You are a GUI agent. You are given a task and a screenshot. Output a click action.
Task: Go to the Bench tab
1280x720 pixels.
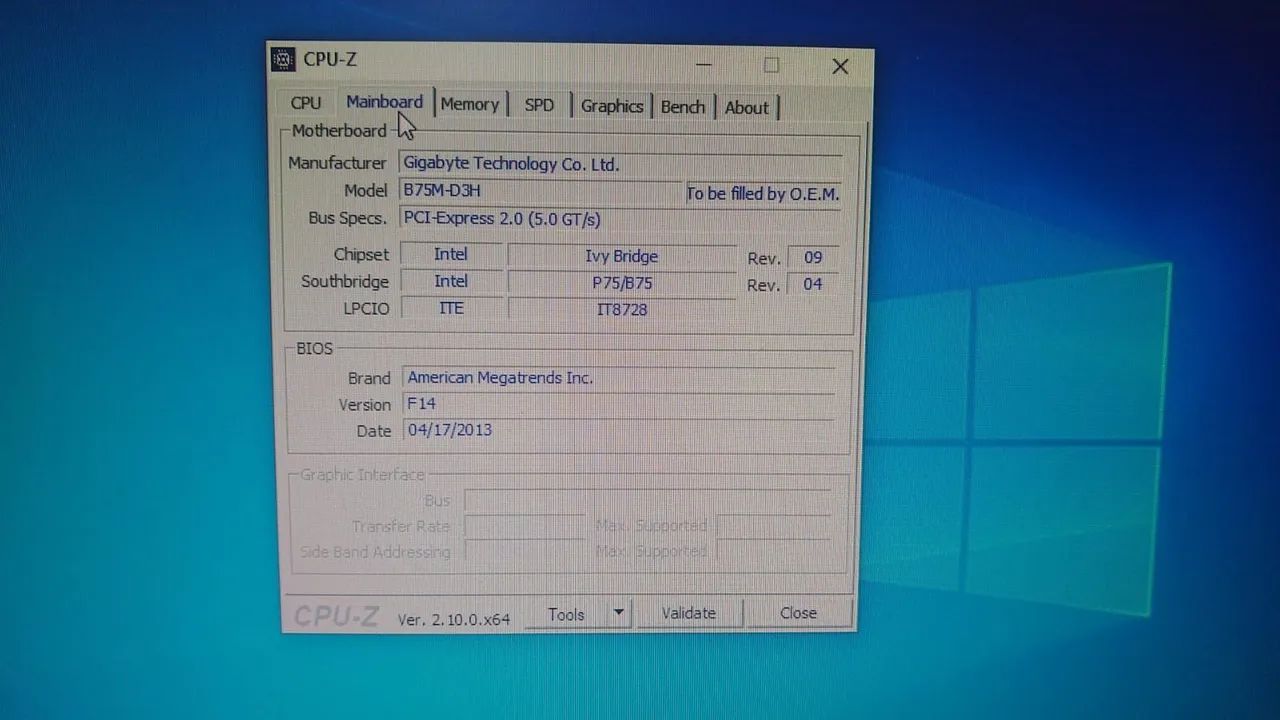point(683,107)
